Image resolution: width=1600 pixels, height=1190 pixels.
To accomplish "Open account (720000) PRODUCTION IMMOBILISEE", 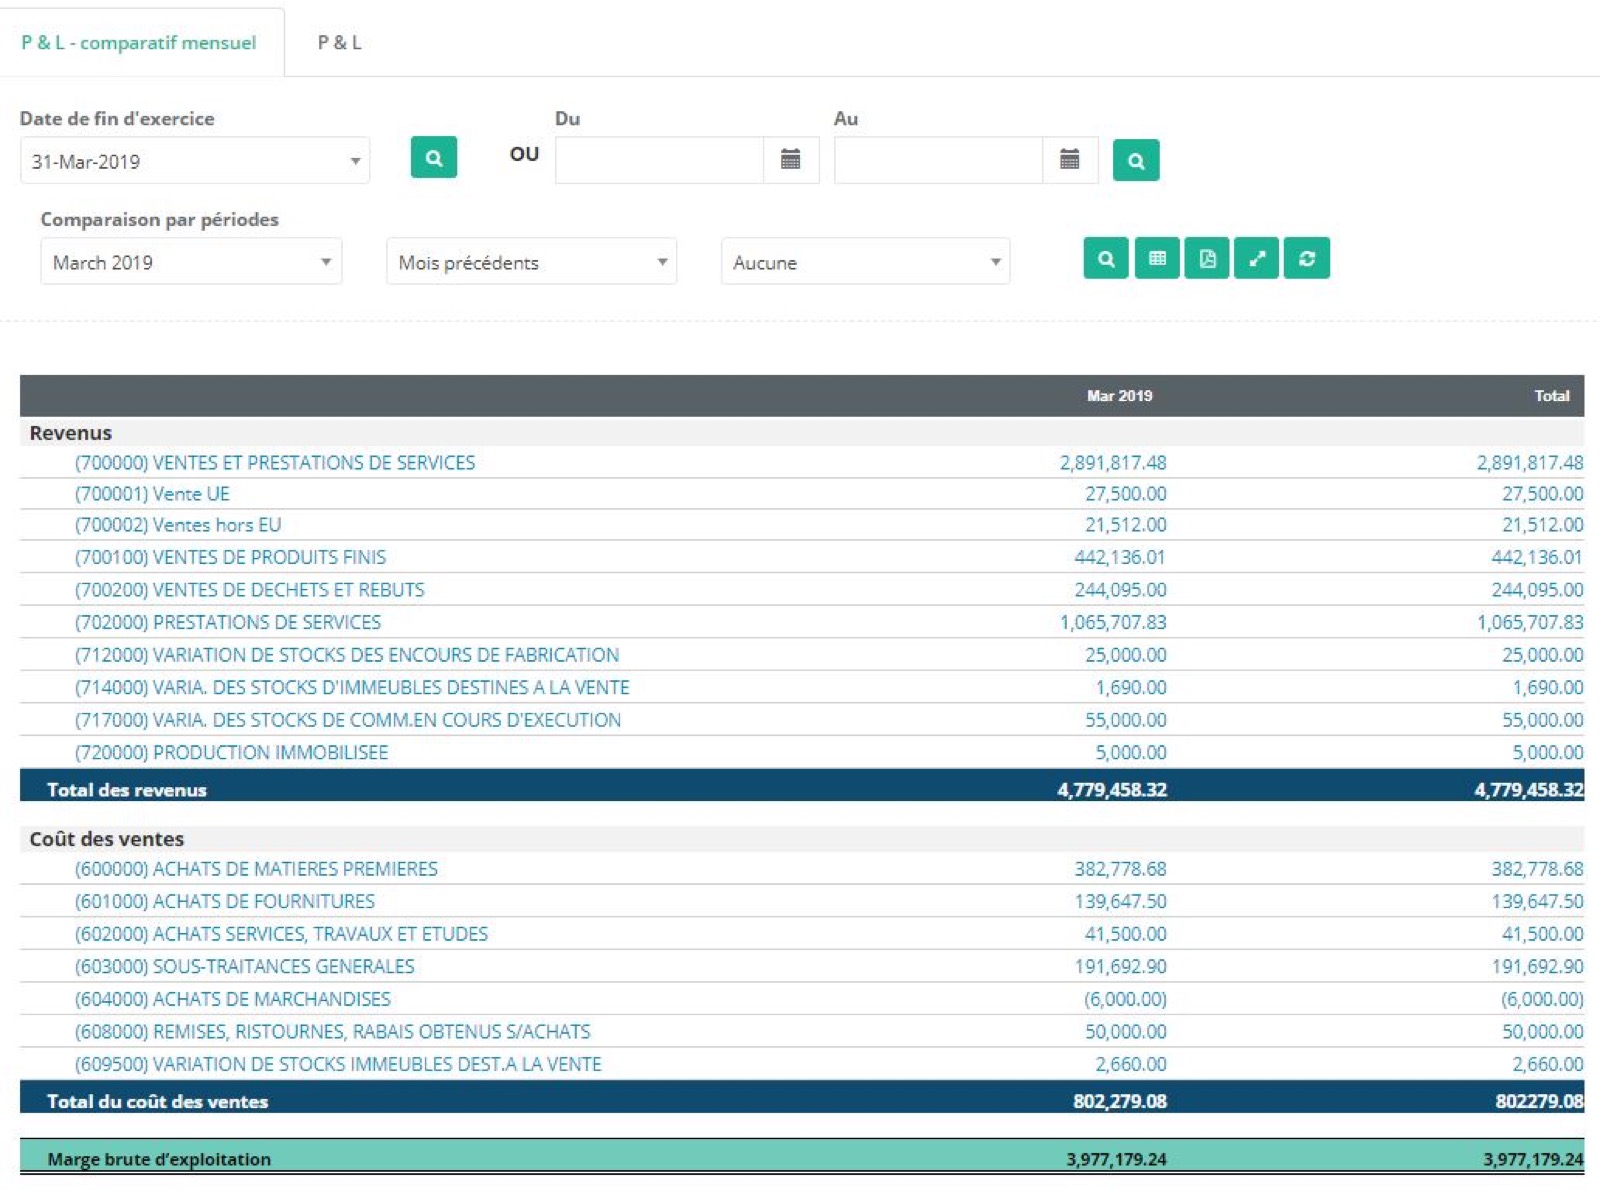I will [231, 753].
